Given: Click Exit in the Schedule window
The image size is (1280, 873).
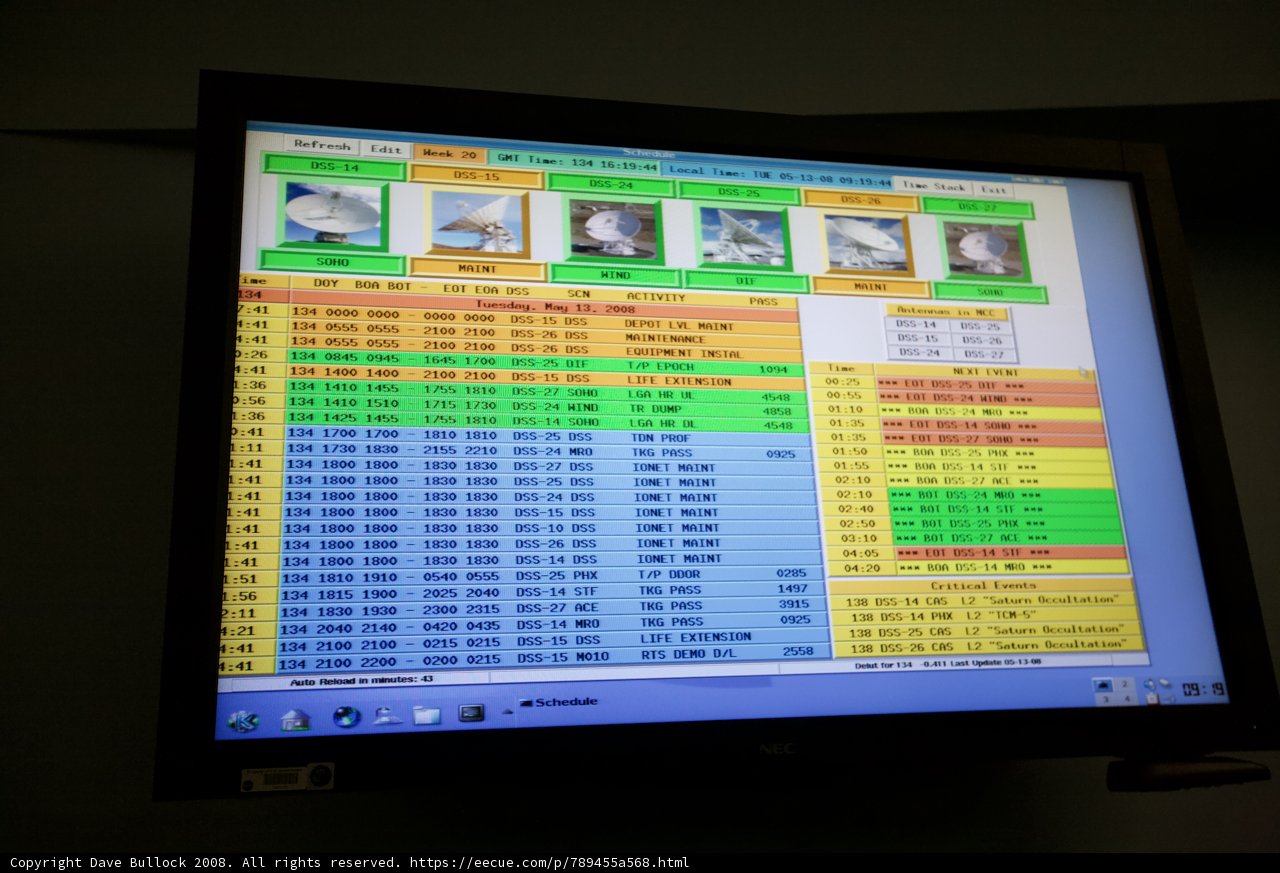Looking at the screenshot, I should coord(993,189).
